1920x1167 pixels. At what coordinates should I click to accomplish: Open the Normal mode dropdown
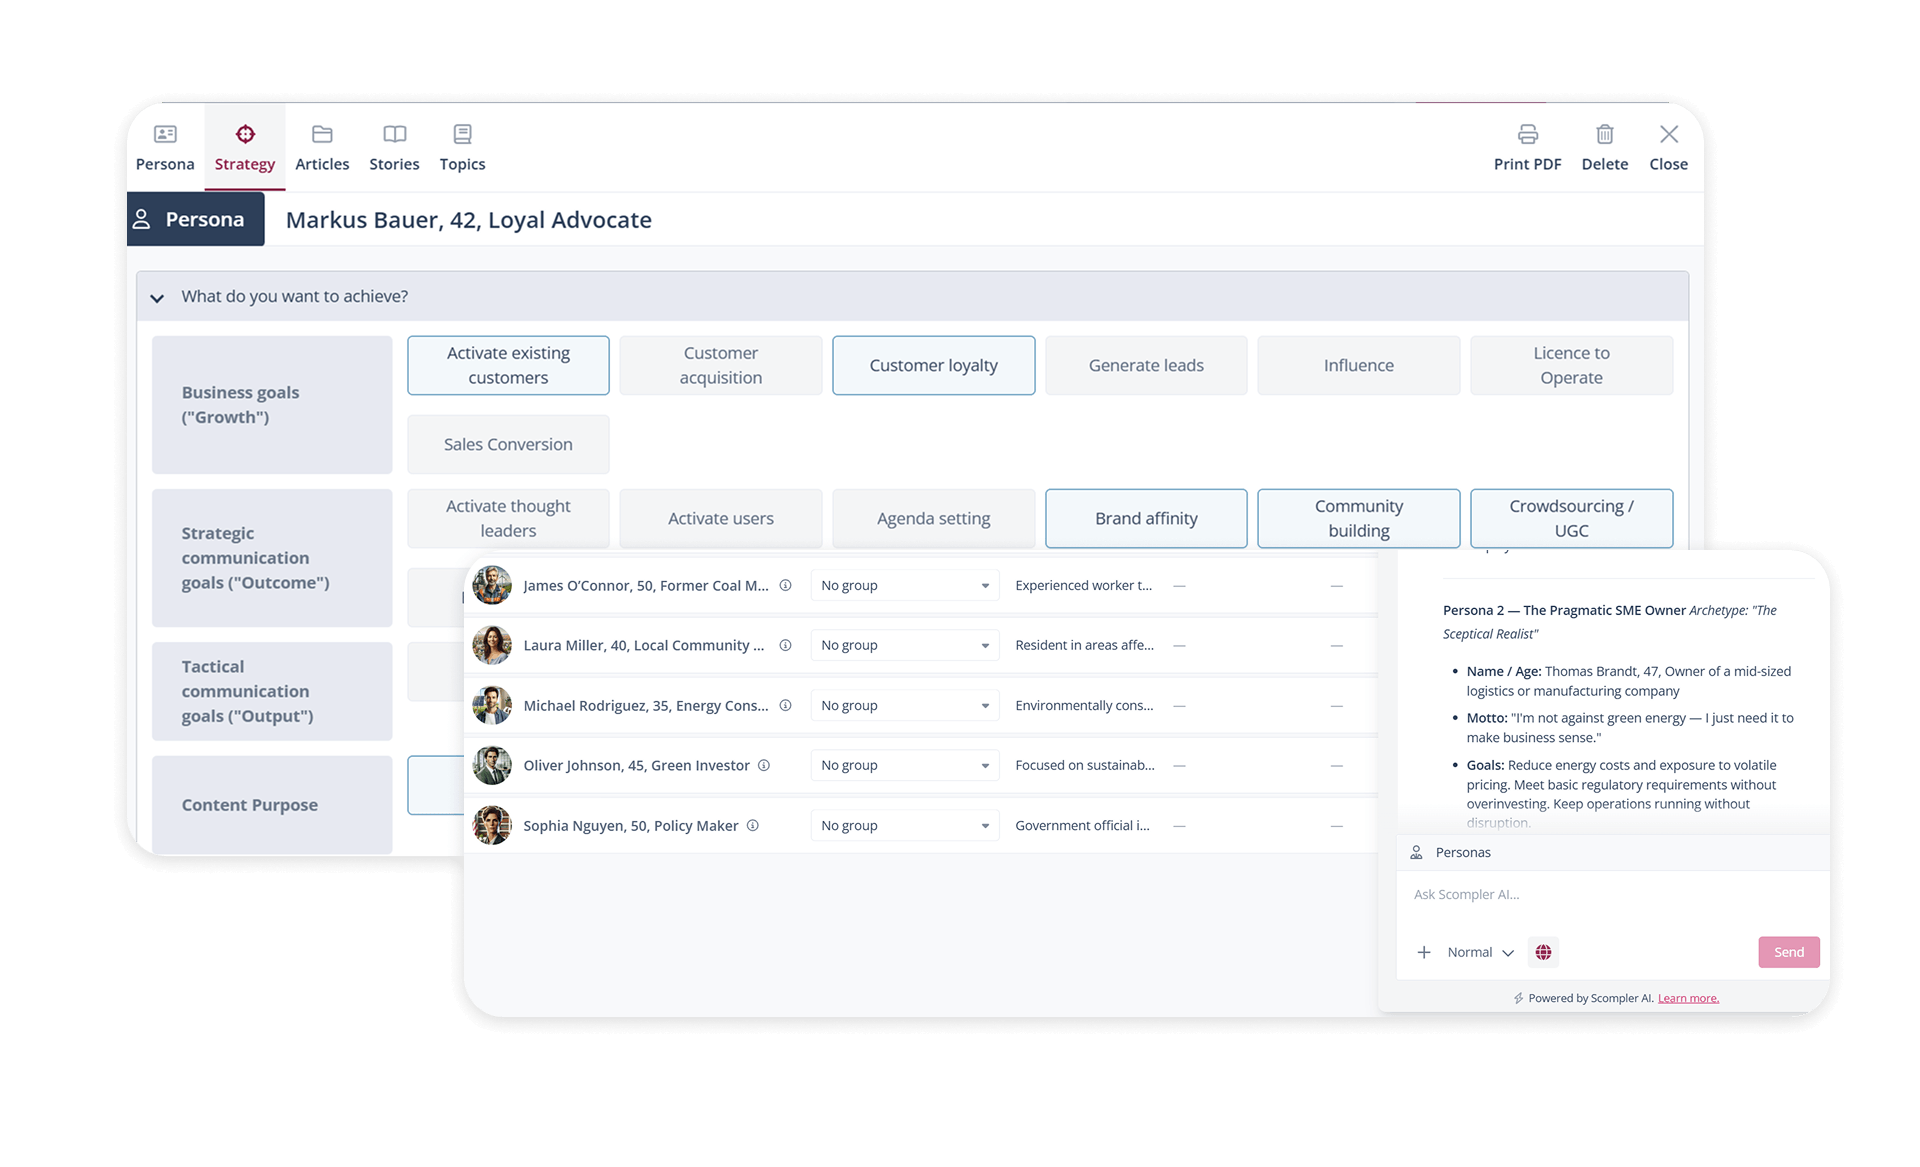[1480, 952]
